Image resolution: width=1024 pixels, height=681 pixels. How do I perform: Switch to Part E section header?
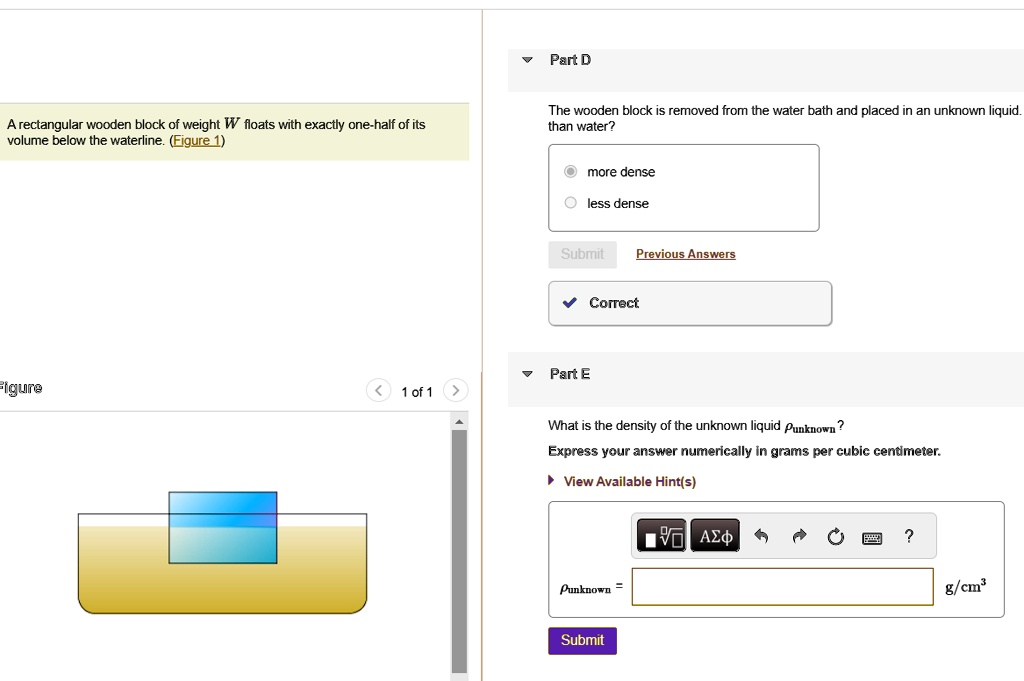coord(568,373)
